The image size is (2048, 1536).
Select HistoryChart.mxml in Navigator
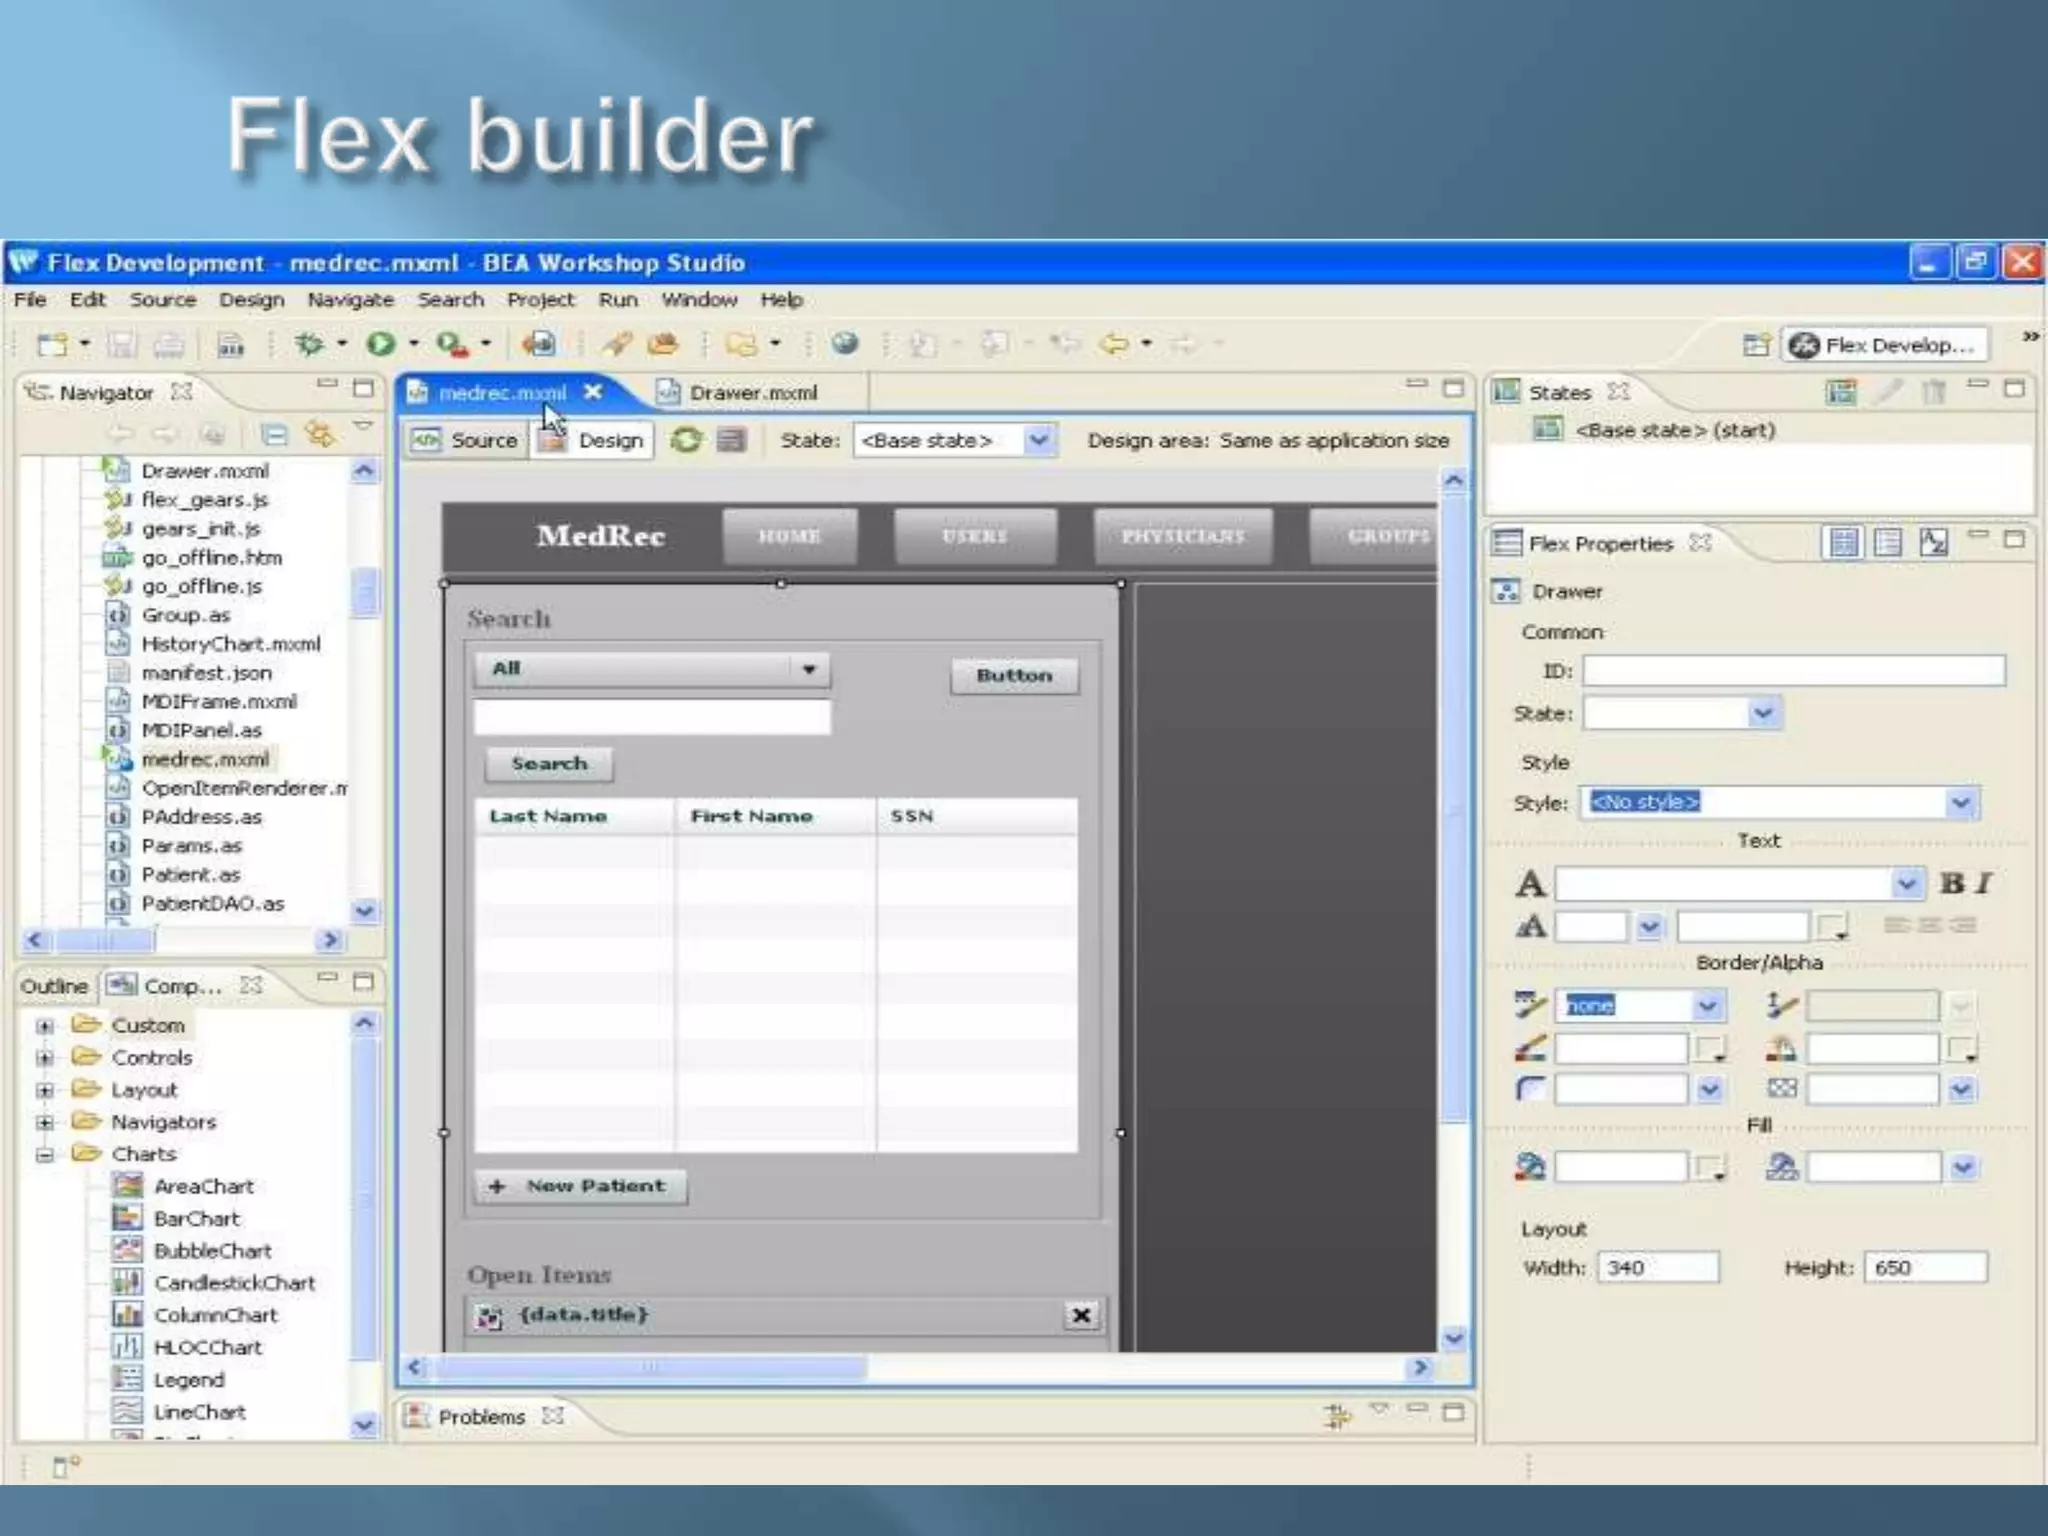[x=230, y=644]
